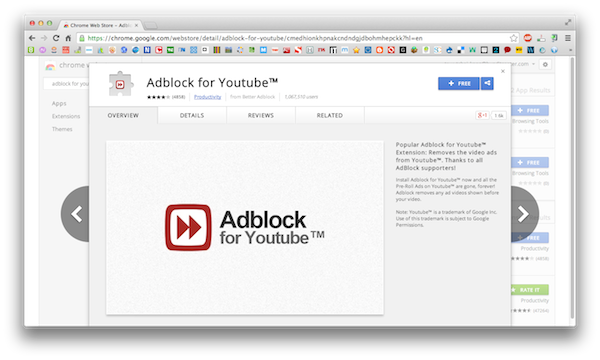Click the "1,067,510 users" count text

(301, 97)
